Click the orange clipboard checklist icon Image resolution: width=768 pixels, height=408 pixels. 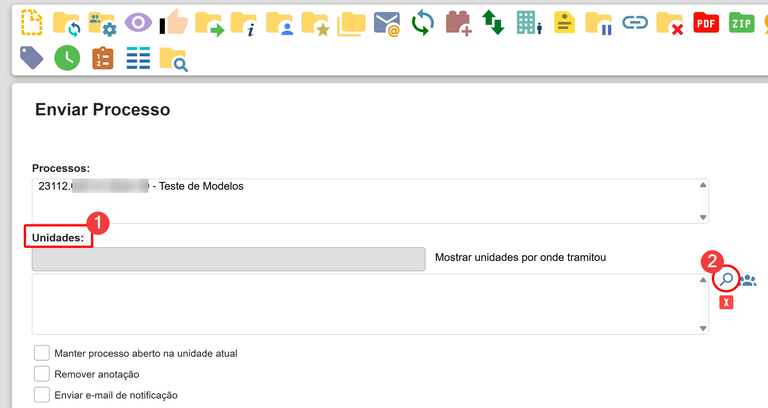pos(103,58)
